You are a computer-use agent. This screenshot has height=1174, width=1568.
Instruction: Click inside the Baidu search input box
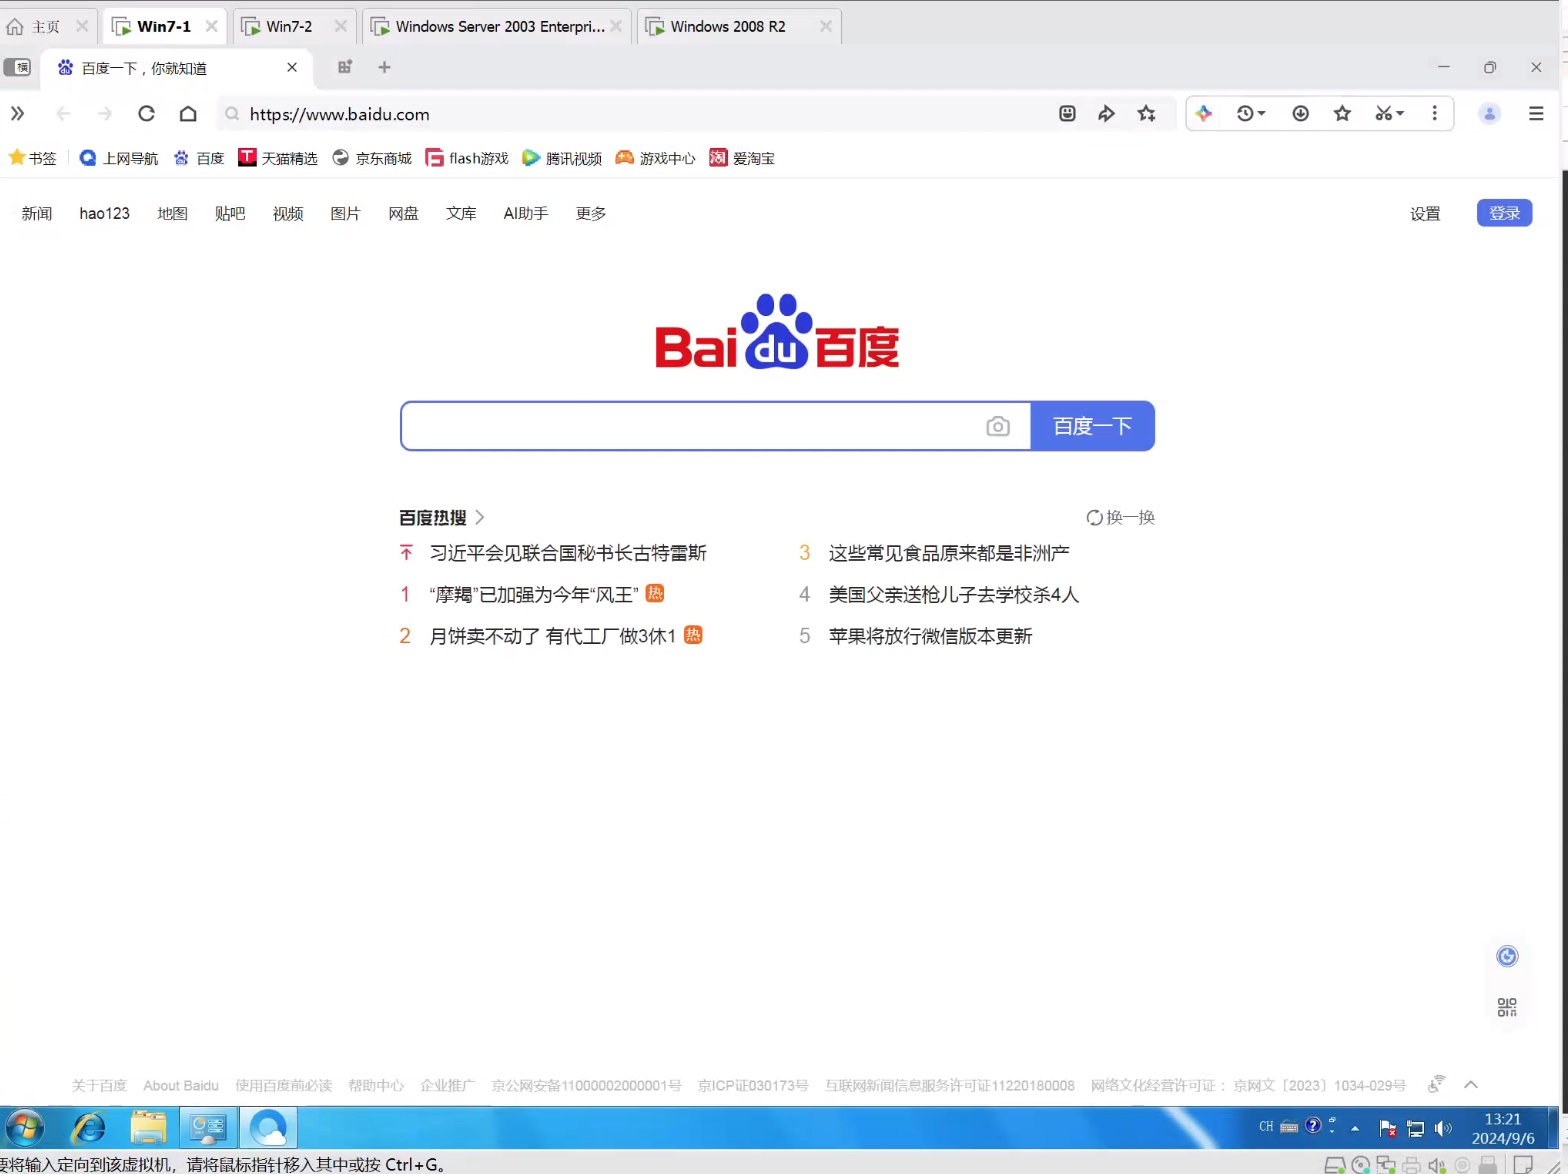coord(692,426)
